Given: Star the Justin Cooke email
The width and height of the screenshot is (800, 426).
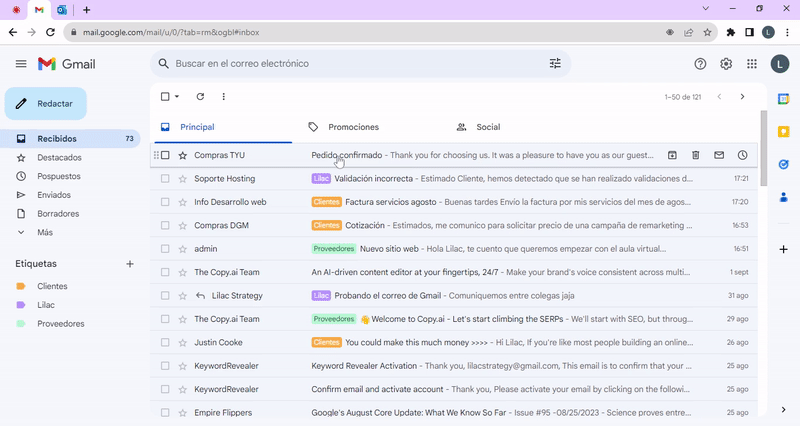Looking at the screenshot, I should pyautogui.click(x=183, y=342).
